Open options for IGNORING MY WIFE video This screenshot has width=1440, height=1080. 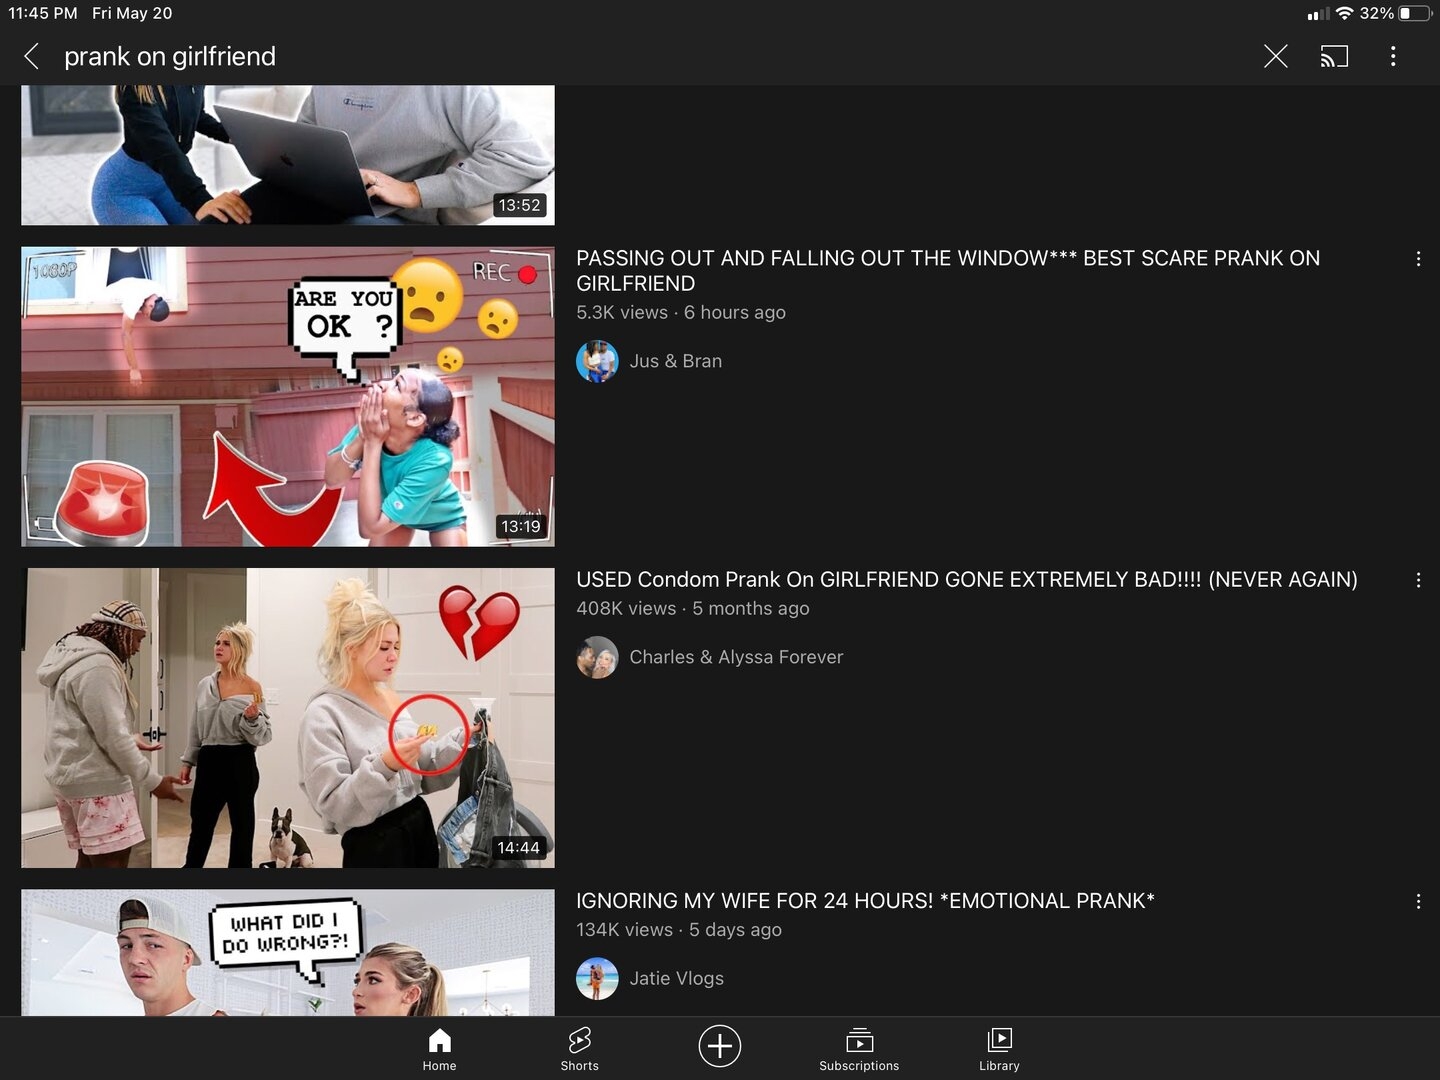tap(1418, 901)
